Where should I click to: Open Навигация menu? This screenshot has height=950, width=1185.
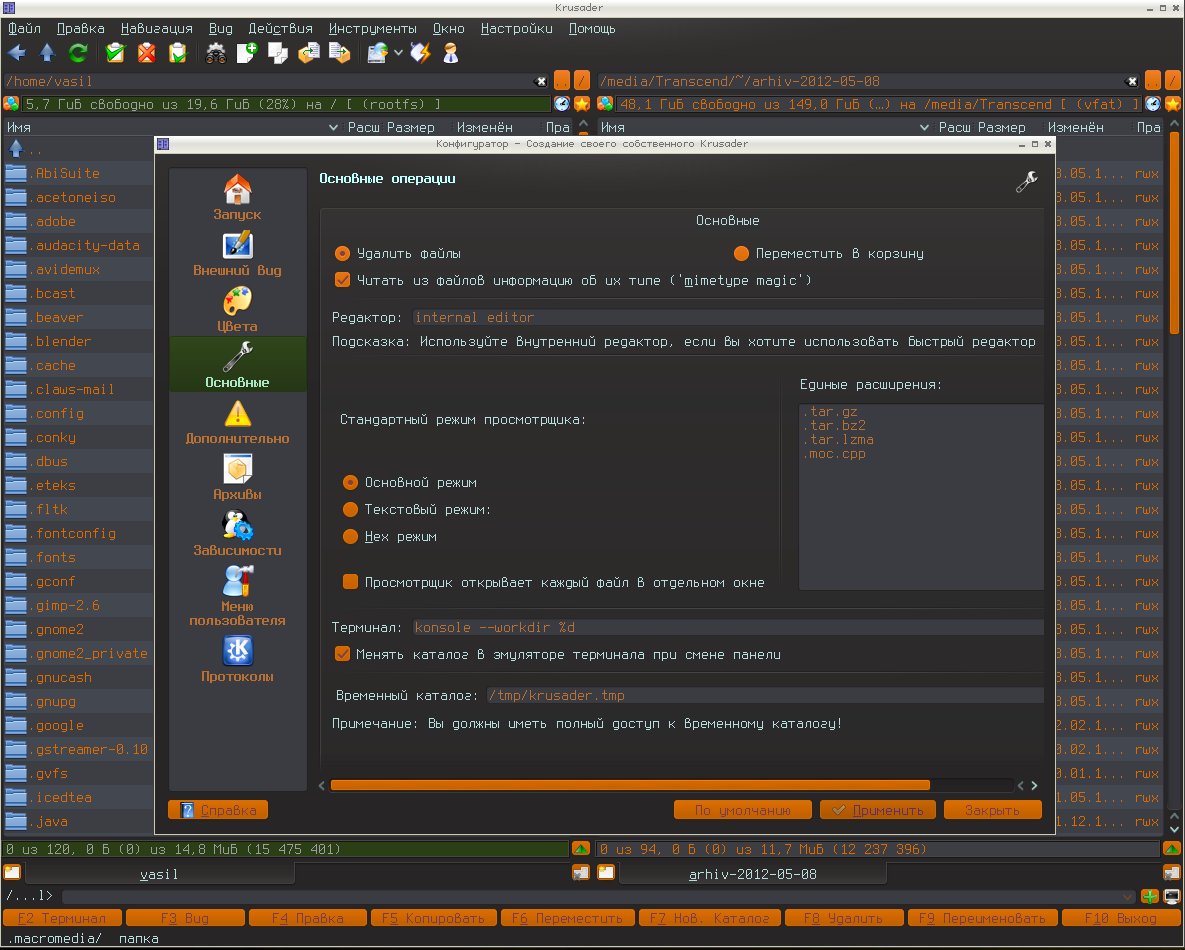click(x=156, y=29)
